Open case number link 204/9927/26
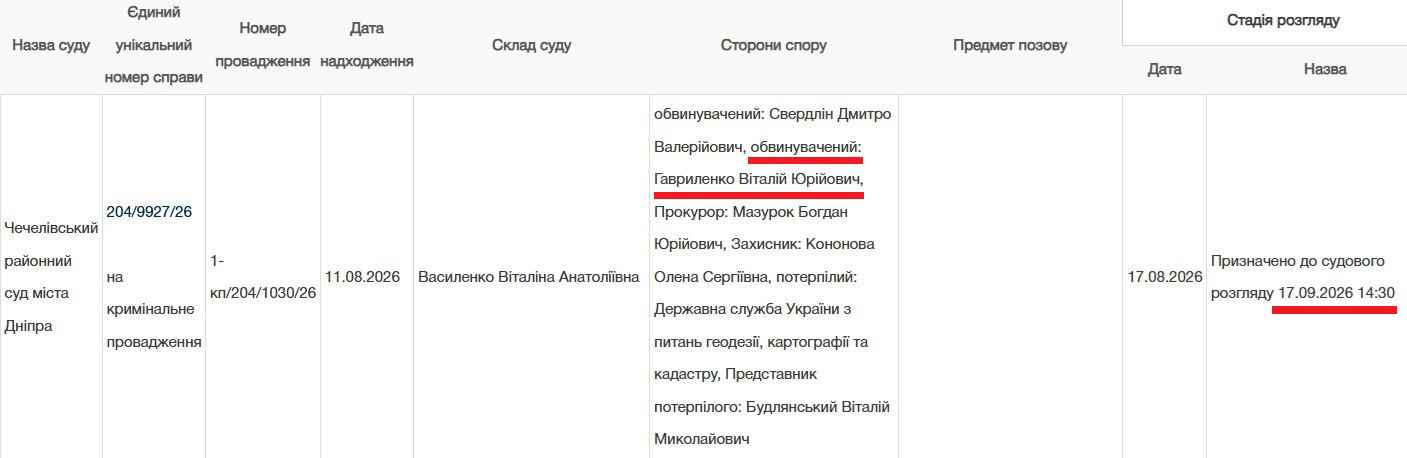Screen dimensions: 1407x458 click(149, 211)
